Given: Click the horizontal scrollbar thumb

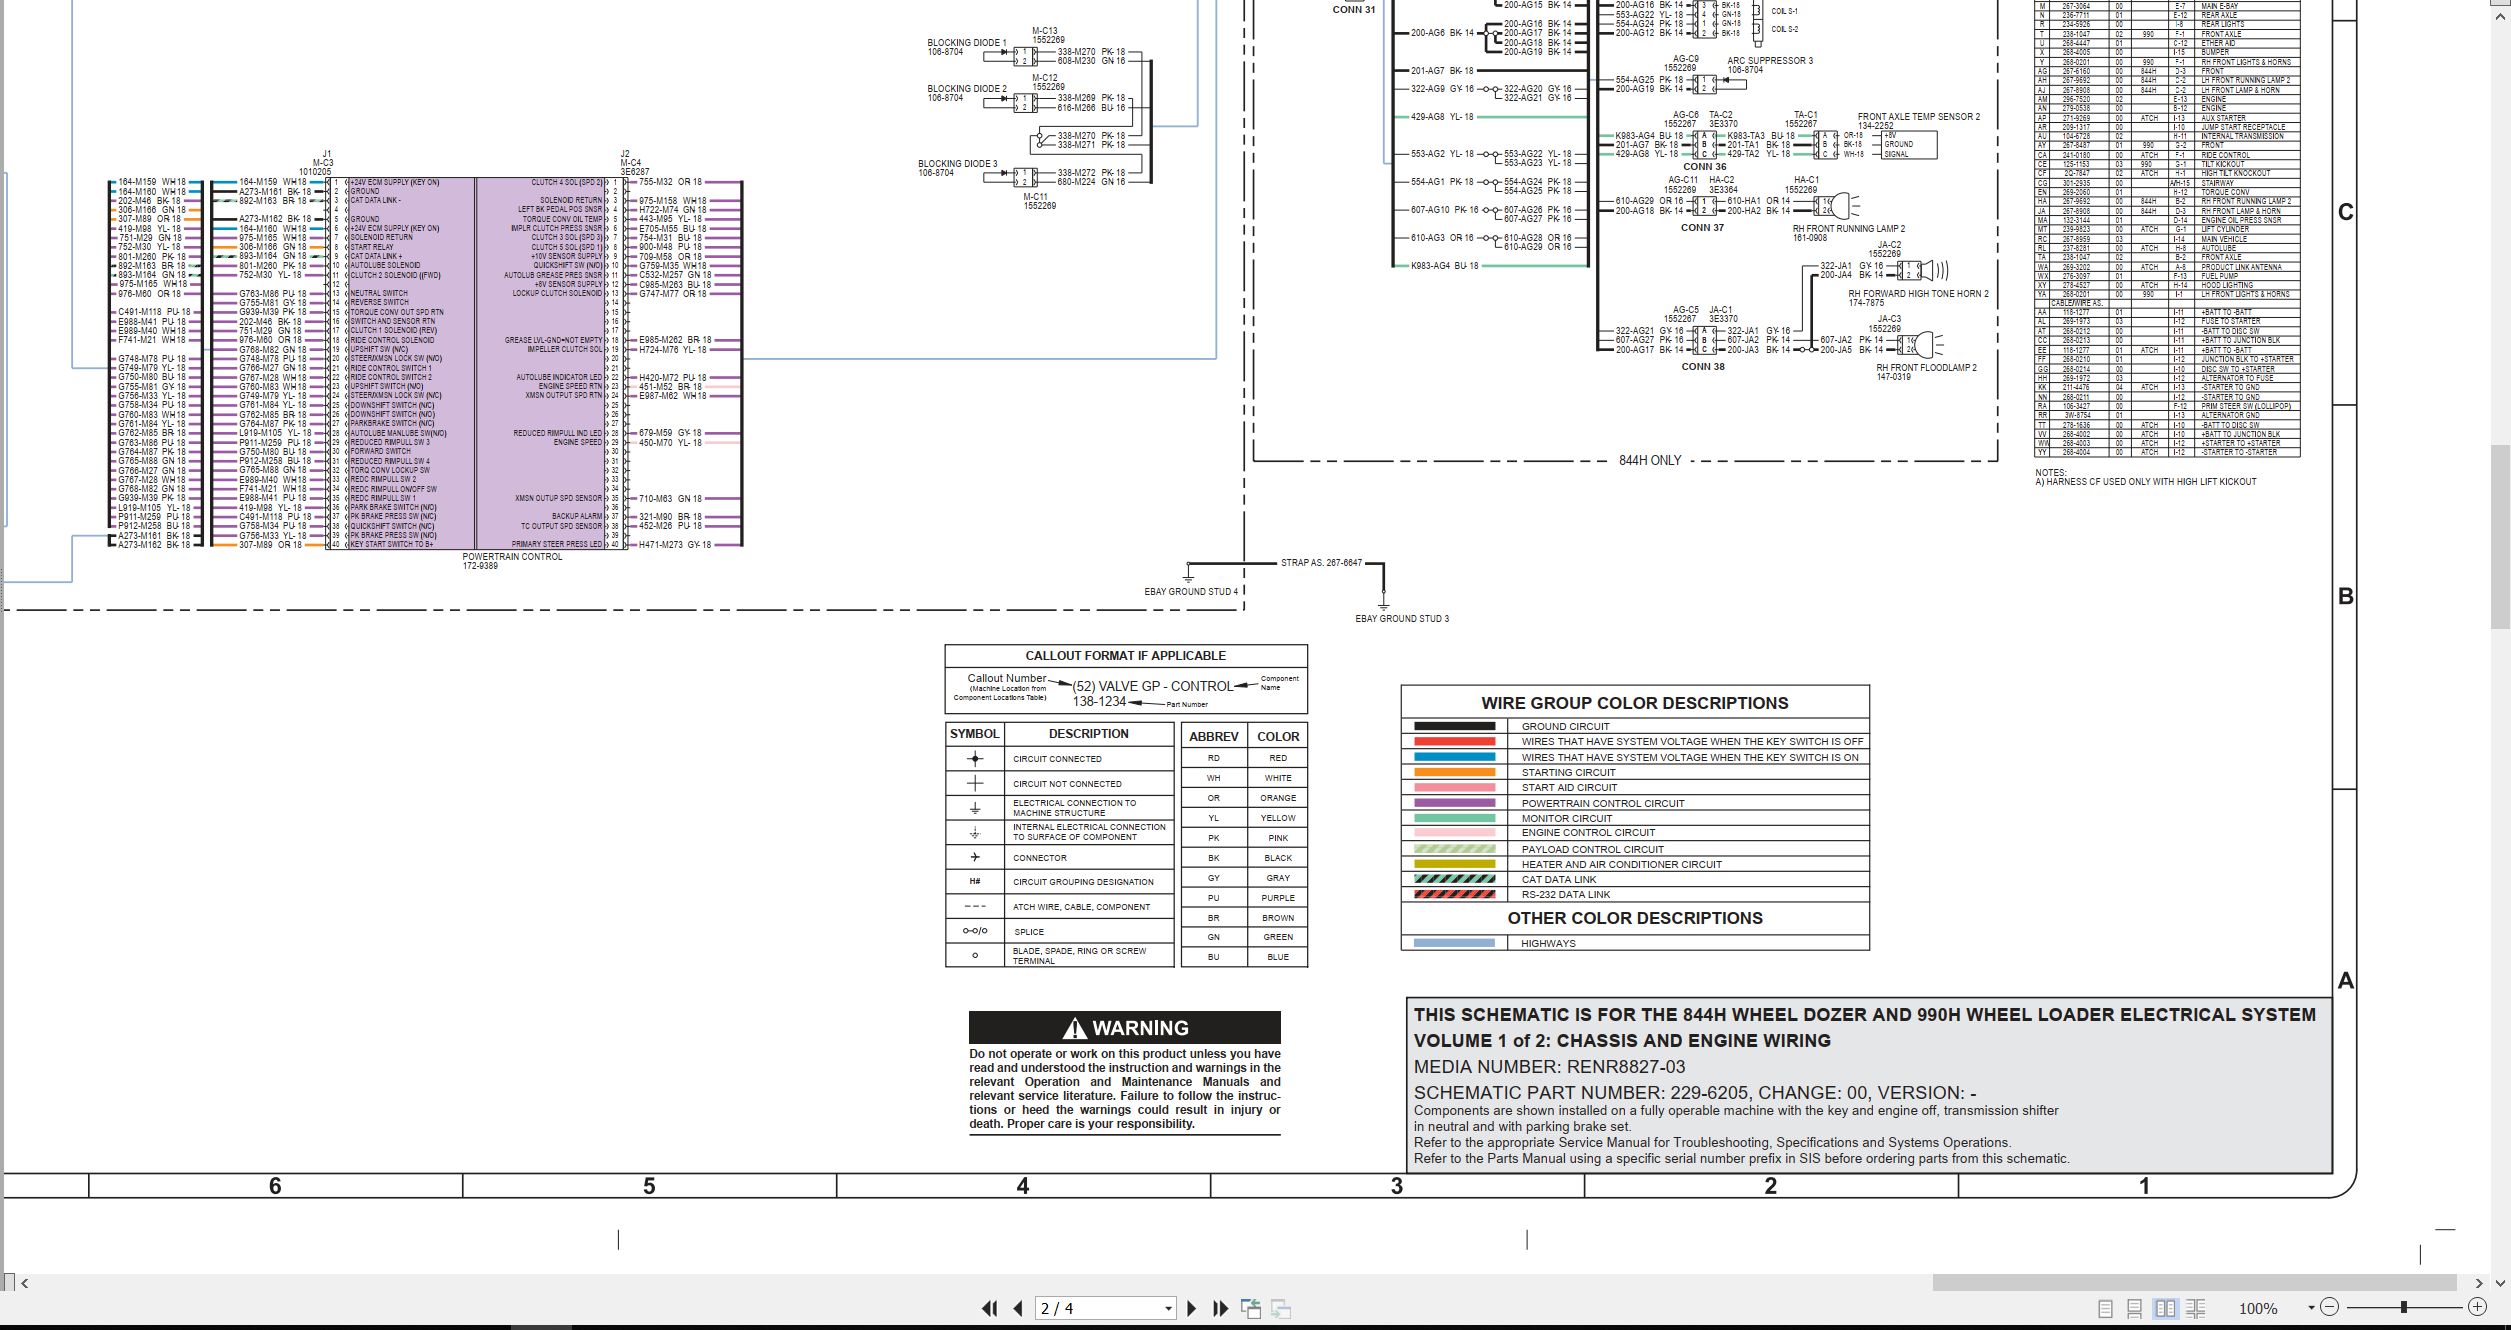Looking at the screenshot, I should [2194, 1282].
